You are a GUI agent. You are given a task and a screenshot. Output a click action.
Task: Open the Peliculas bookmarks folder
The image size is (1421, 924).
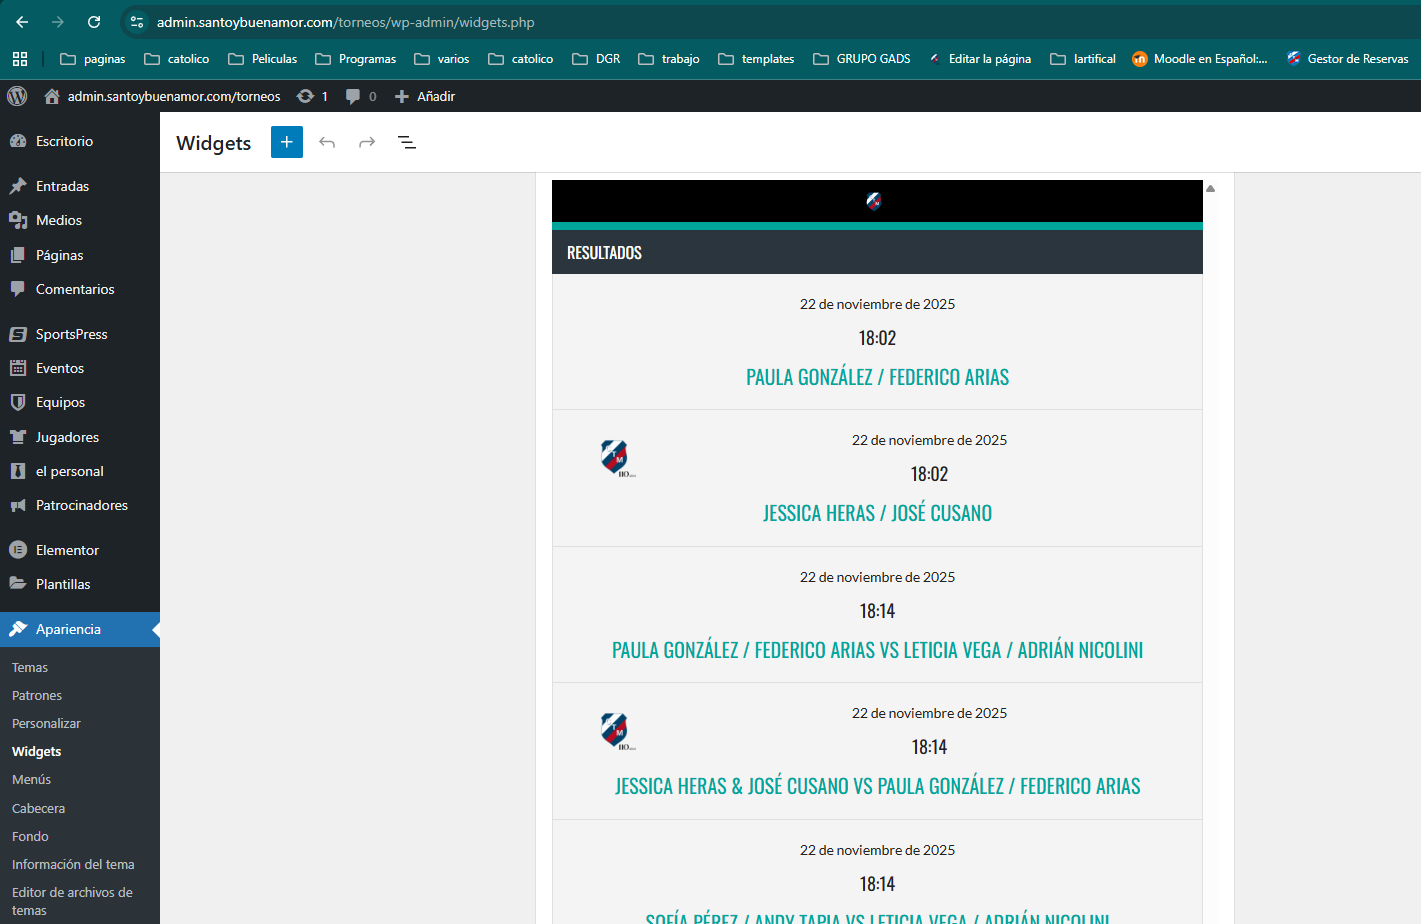263,59
